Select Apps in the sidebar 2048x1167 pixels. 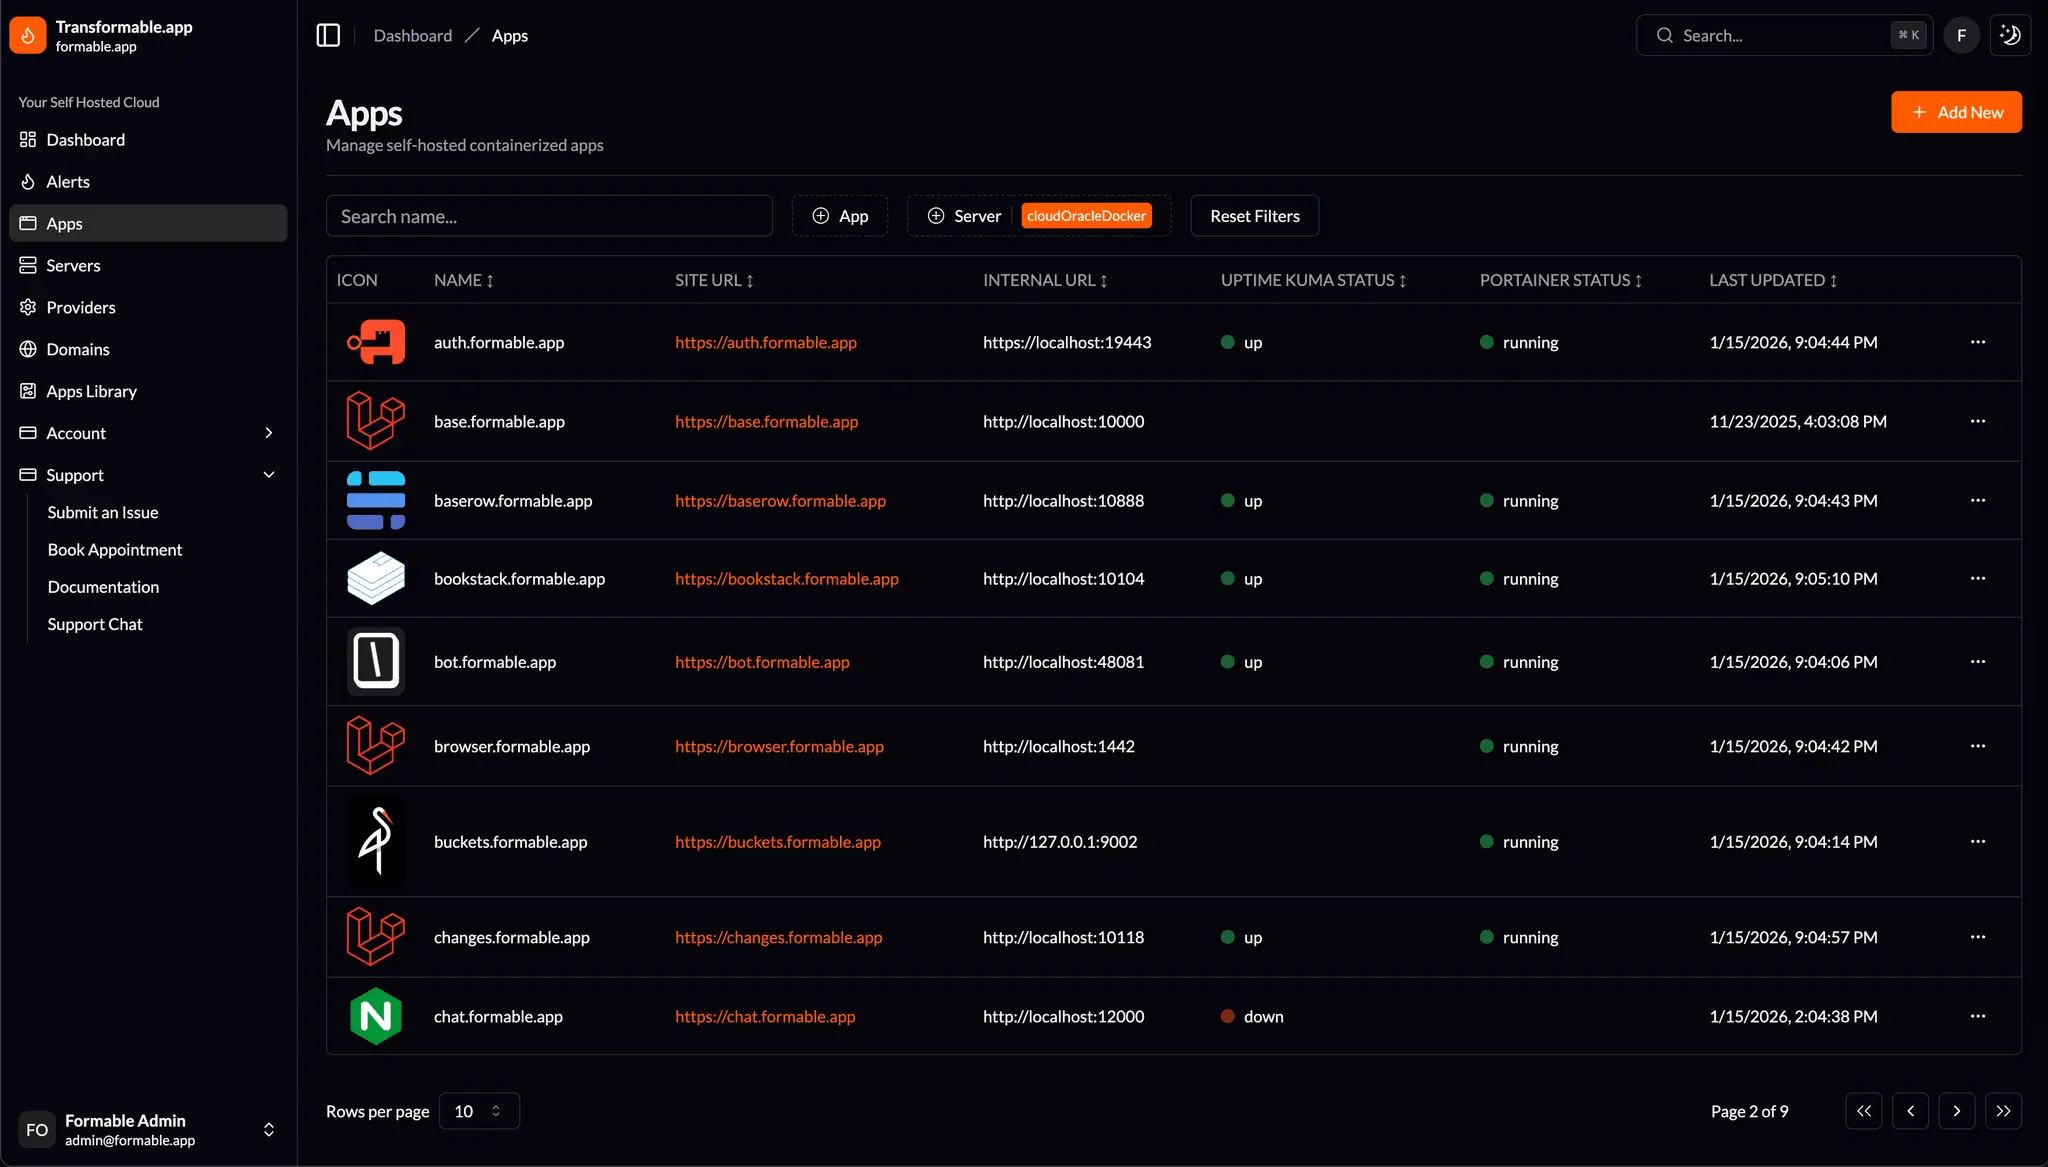point(148,224)
